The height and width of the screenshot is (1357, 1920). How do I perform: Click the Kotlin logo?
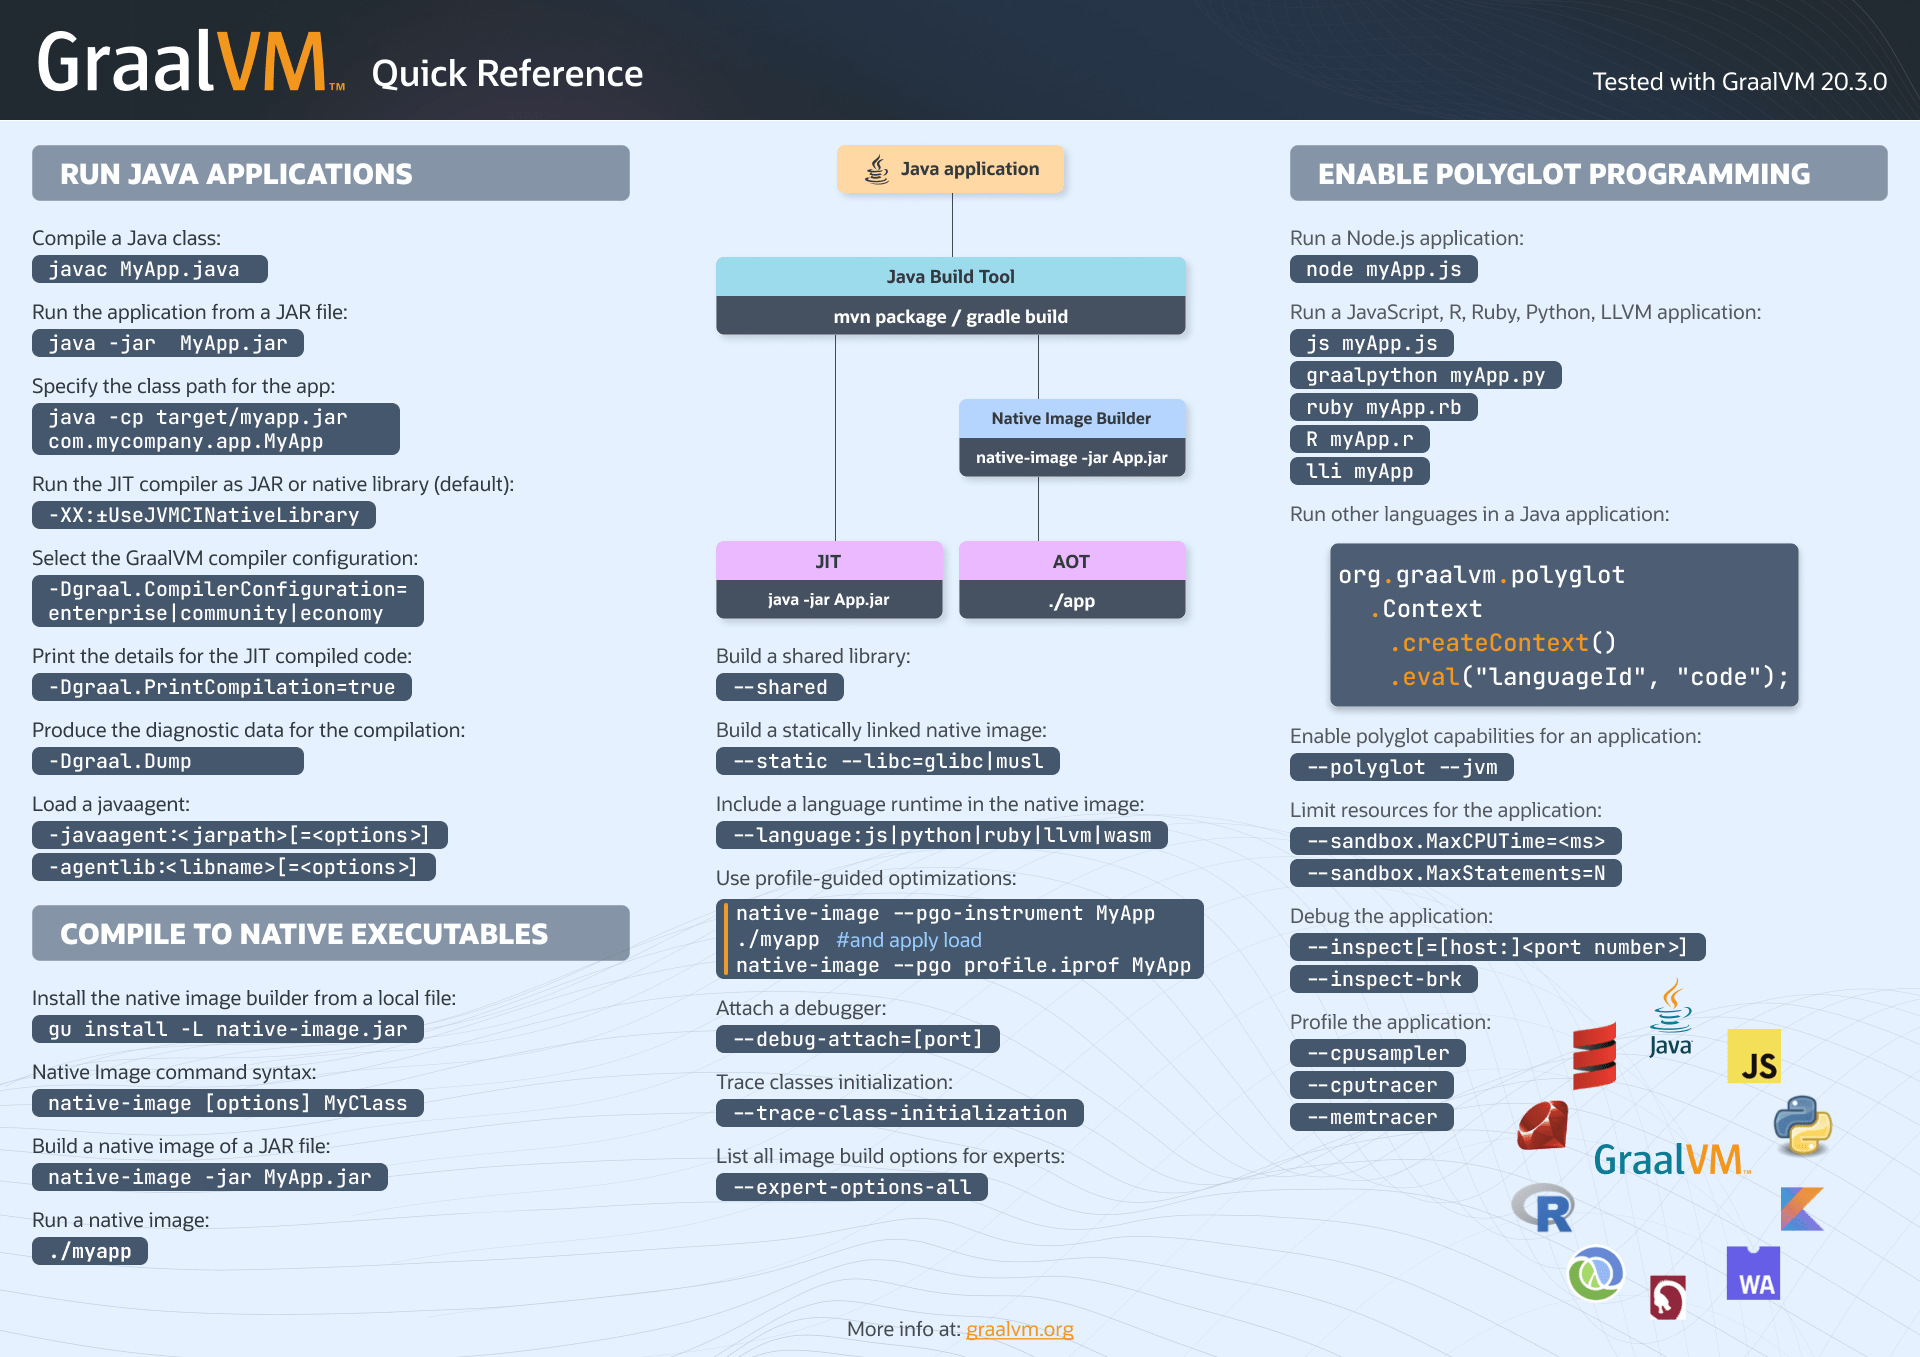[1802, 1208]
